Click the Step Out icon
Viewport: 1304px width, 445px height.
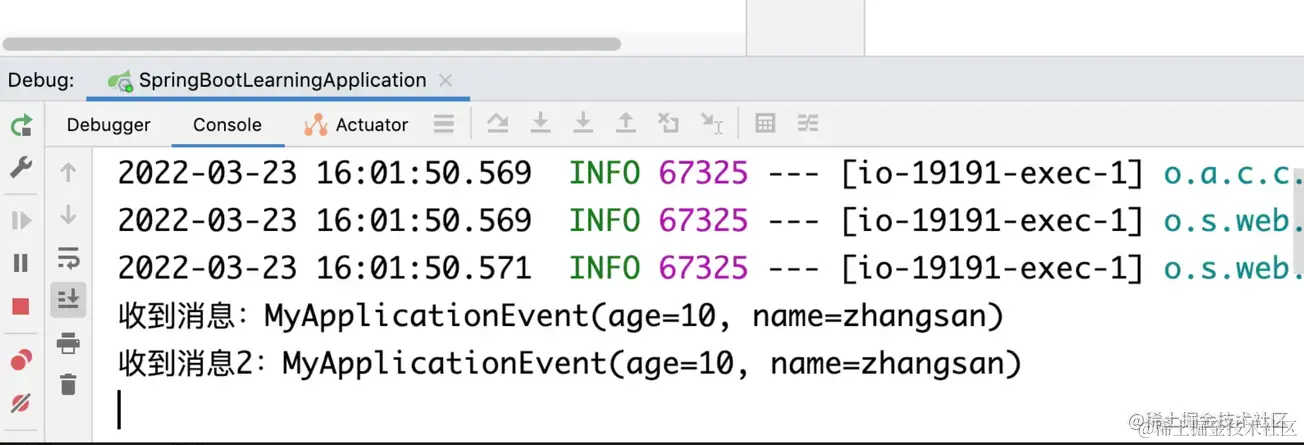(x=626, y=123)
